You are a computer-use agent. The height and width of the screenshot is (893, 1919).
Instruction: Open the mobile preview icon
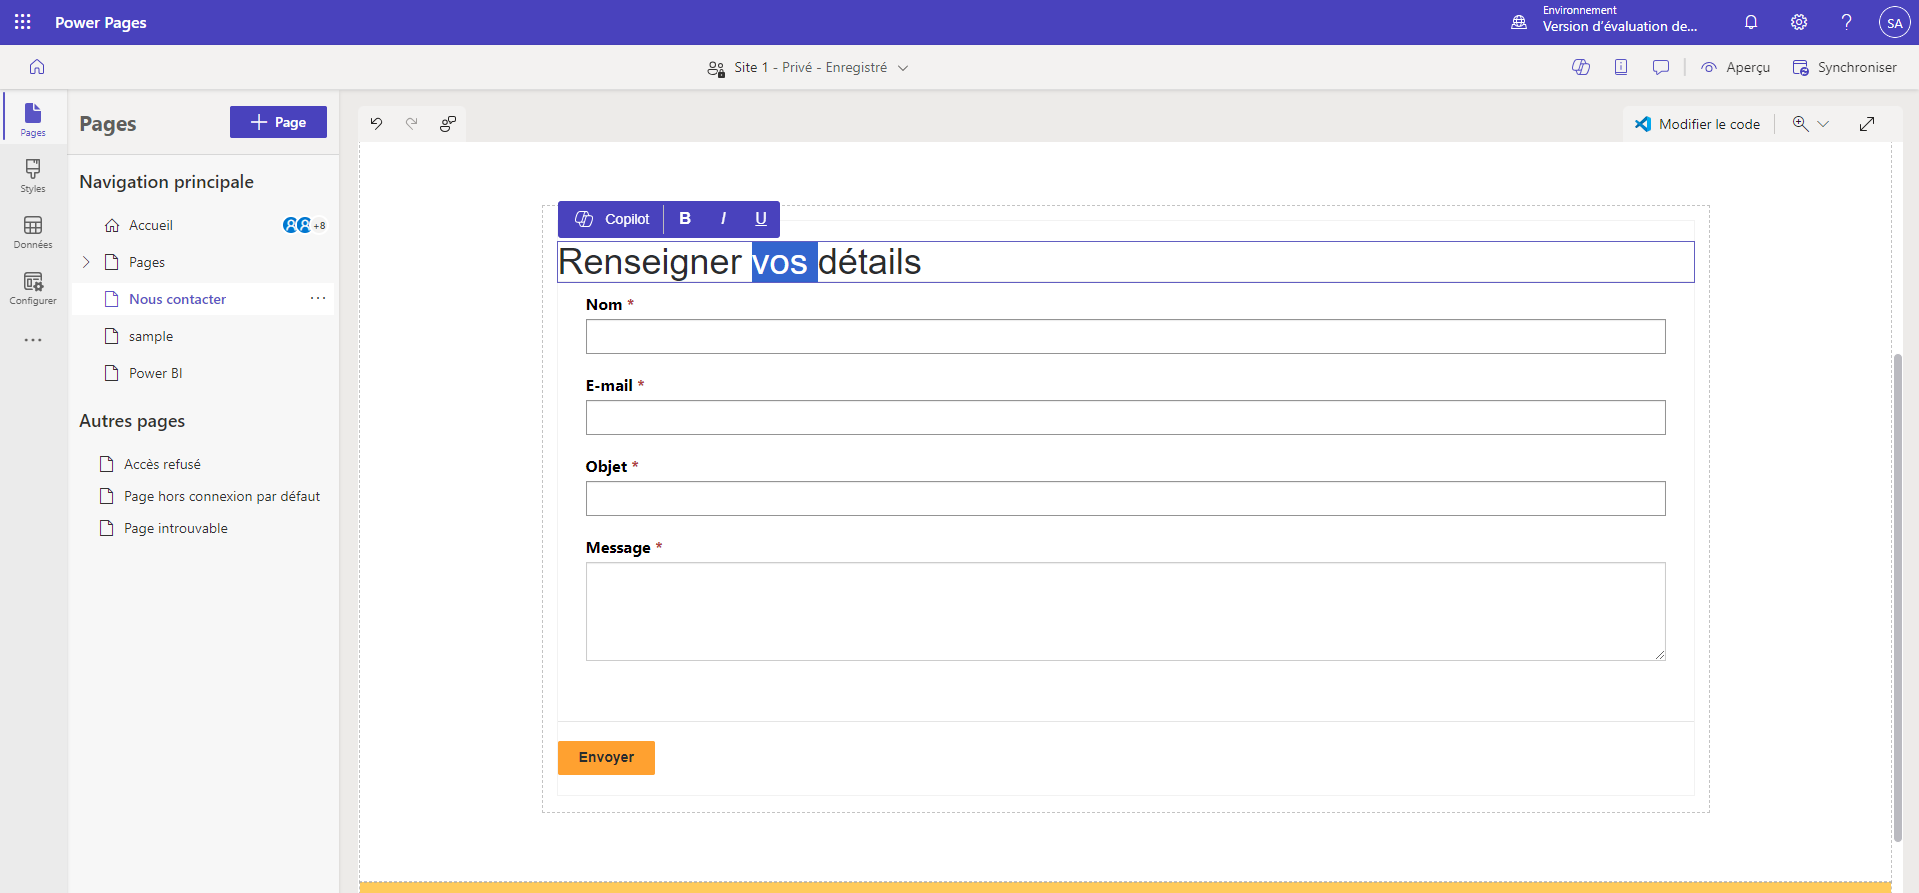pos(1621,67)
